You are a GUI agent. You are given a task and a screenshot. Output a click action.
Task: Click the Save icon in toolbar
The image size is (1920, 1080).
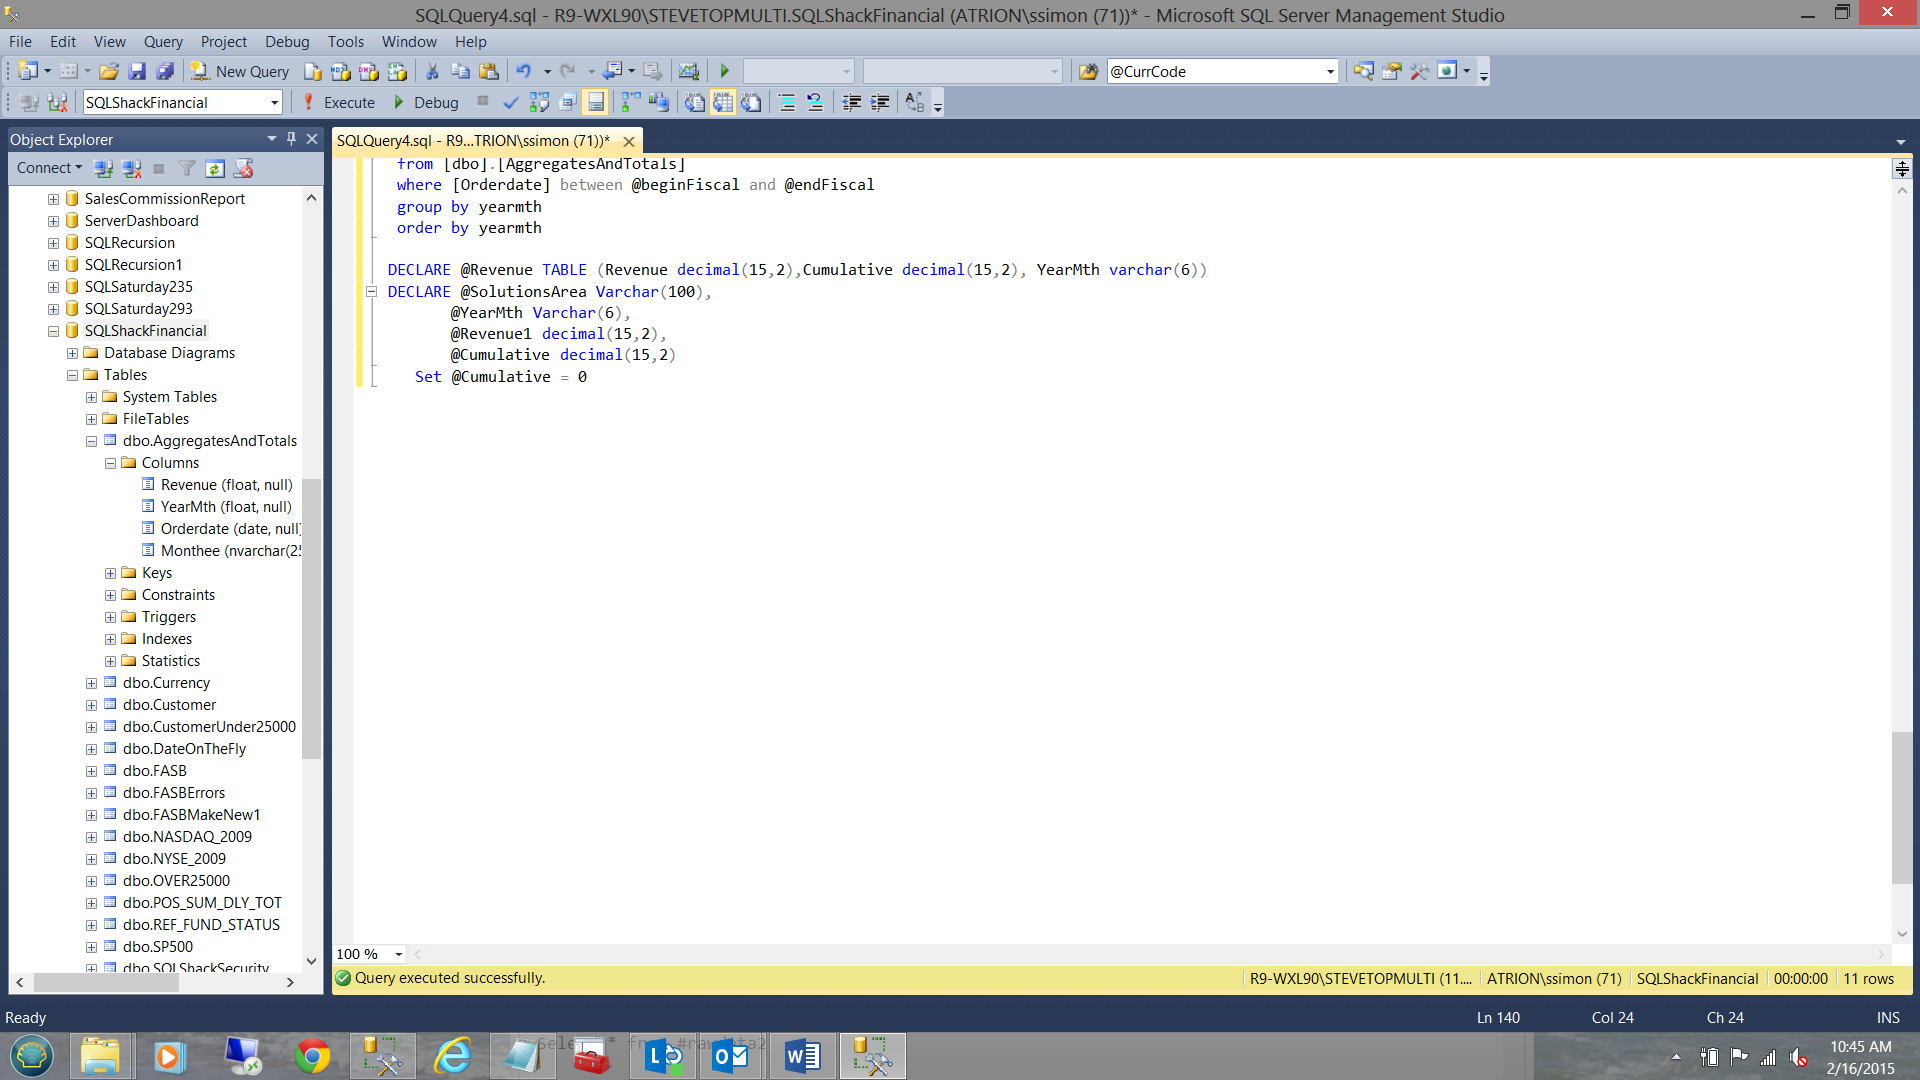coord(137,71)
